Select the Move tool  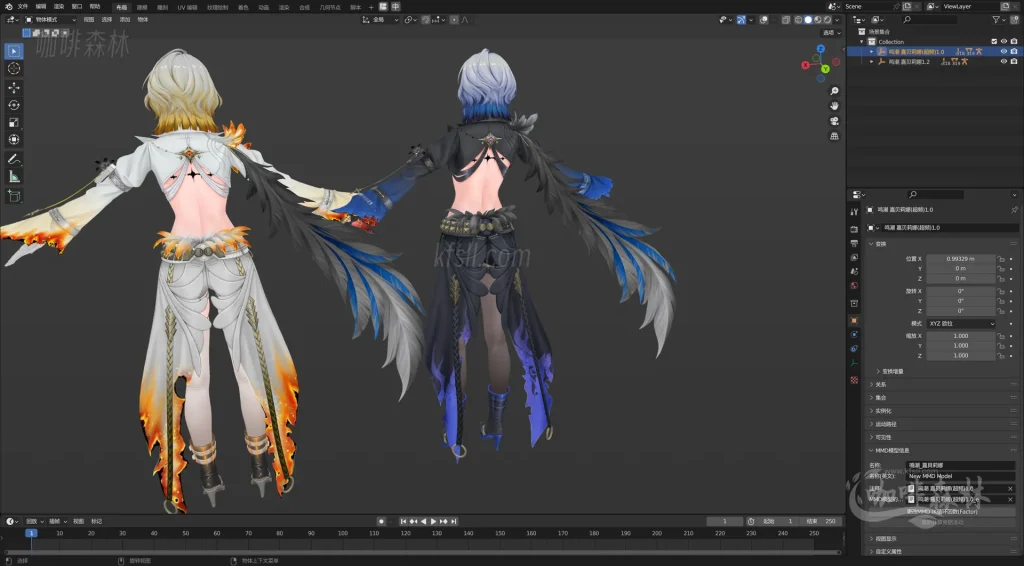(x=14, y=87)
